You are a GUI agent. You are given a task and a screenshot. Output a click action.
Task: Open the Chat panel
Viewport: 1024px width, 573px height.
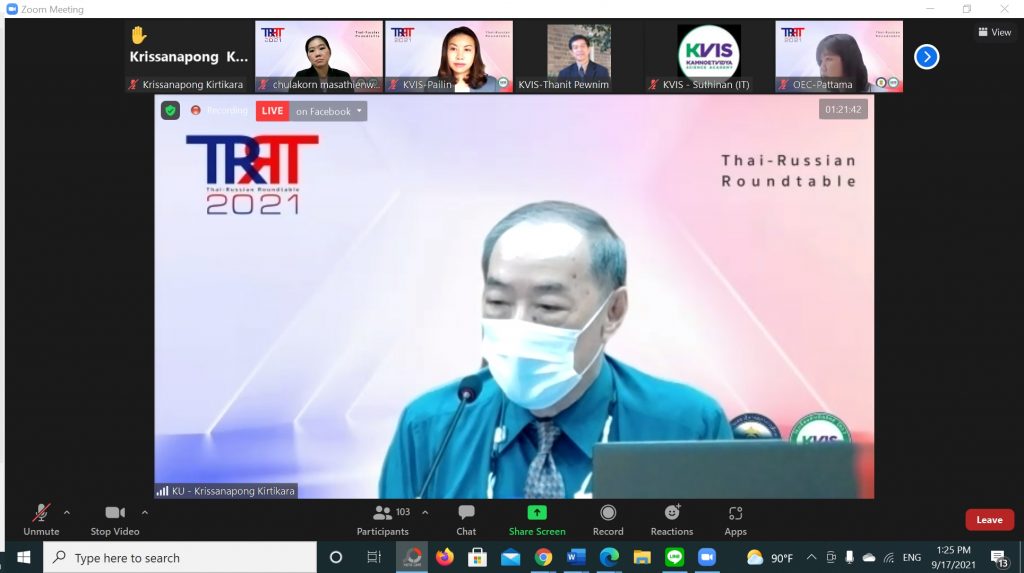tap(466, 520)
